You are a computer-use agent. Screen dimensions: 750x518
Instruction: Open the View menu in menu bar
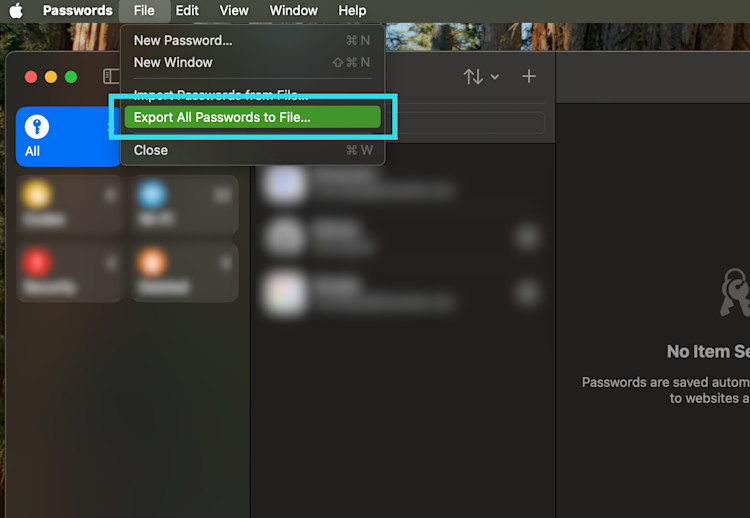point(234,11)
